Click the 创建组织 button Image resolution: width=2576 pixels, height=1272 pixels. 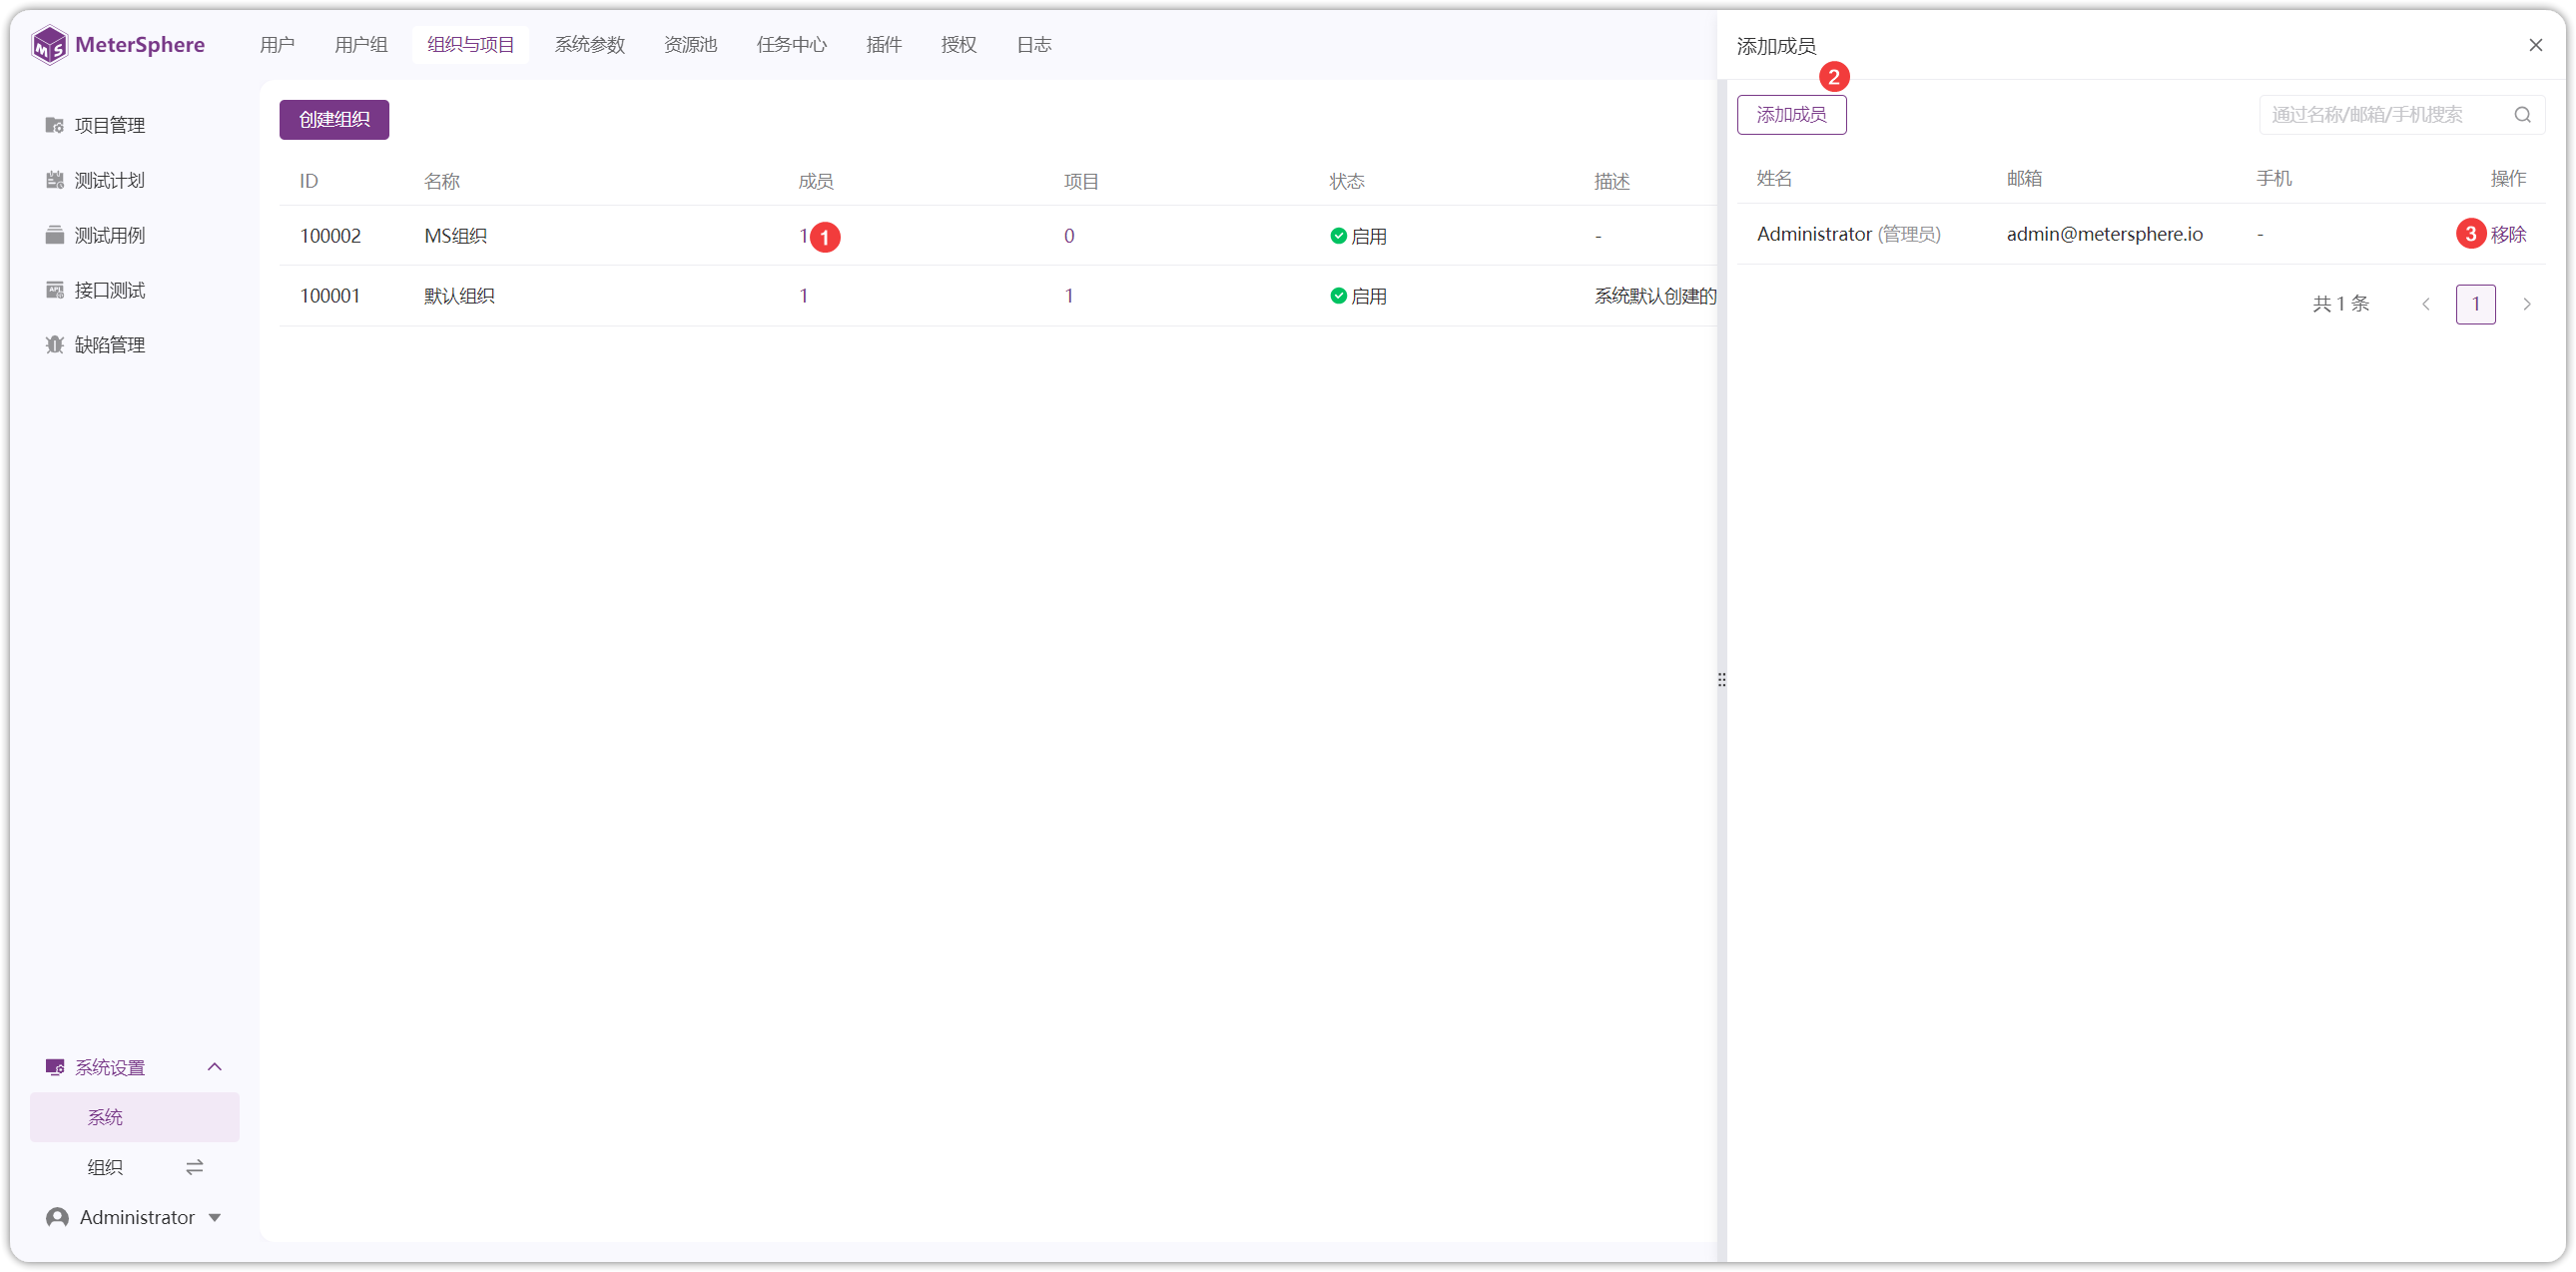pos(334,120)
